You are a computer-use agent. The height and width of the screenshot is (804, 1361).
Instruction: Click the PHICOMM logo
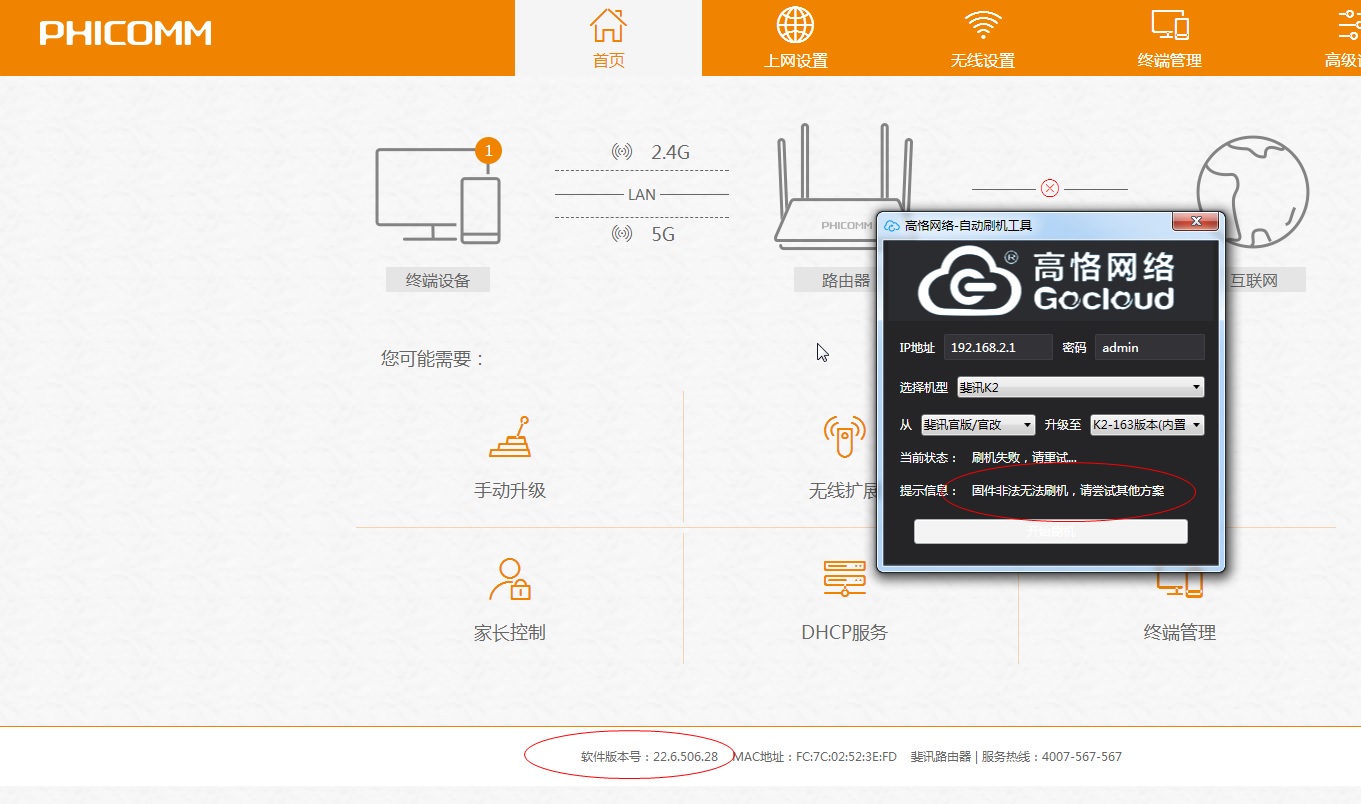(126, 33)
